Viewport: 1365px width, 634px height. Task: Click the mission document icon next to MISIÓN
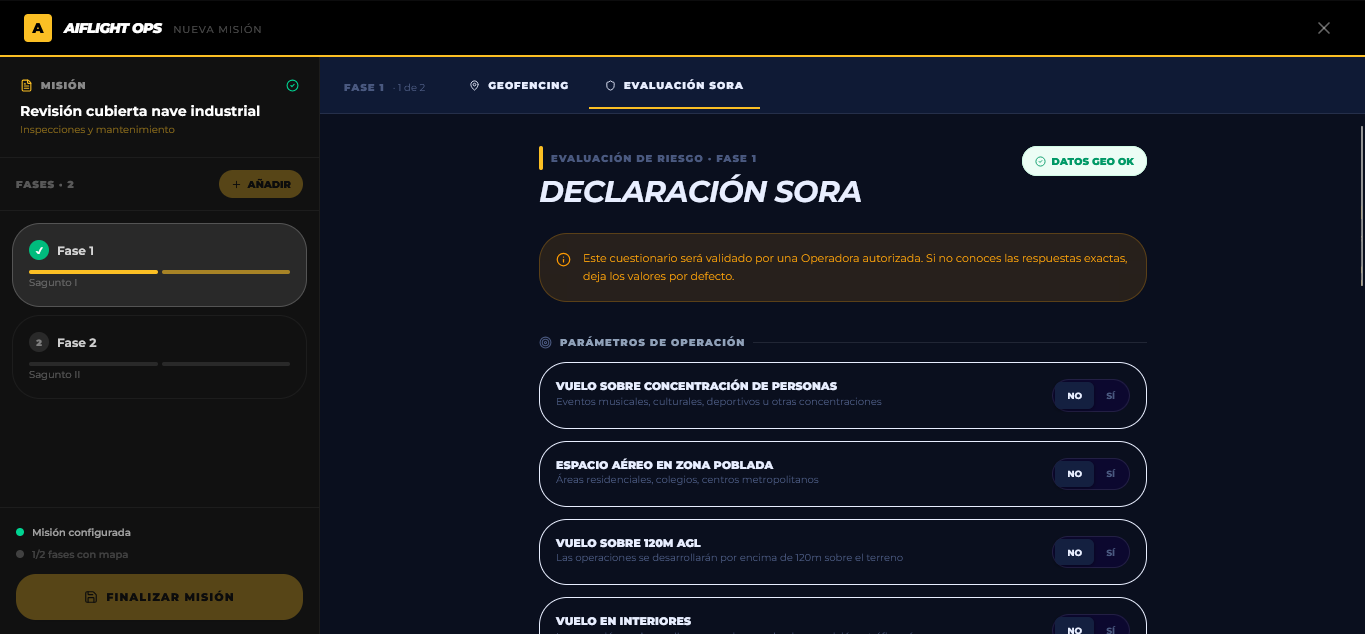(27, 86)
